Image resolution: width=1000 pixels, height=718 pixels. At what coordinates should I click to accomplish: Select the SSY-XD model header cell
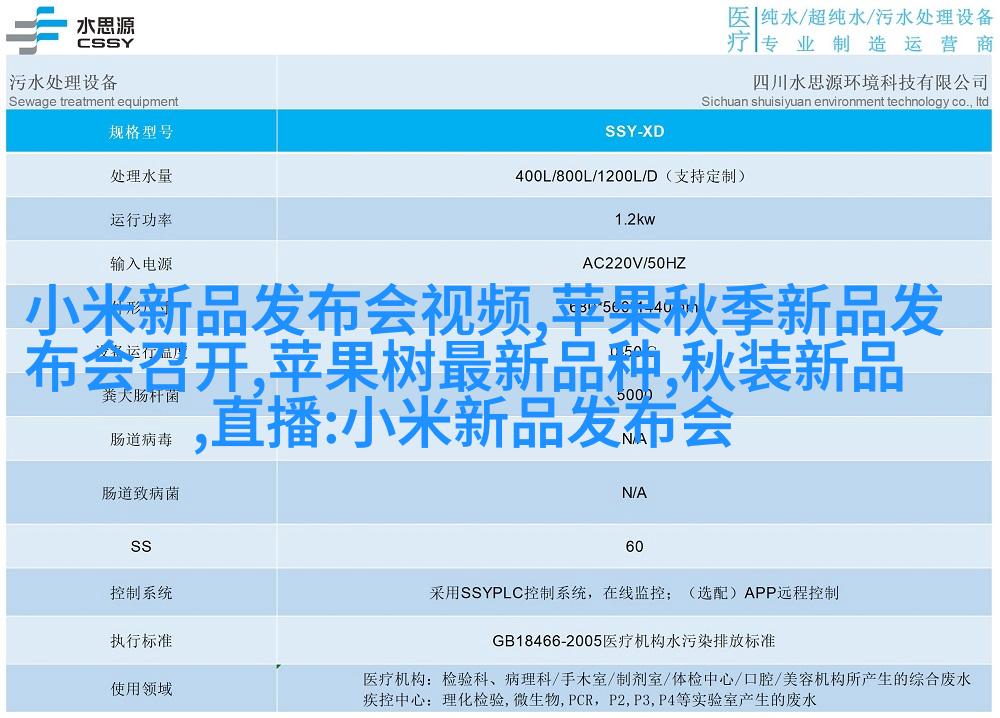tap(635, 132)
